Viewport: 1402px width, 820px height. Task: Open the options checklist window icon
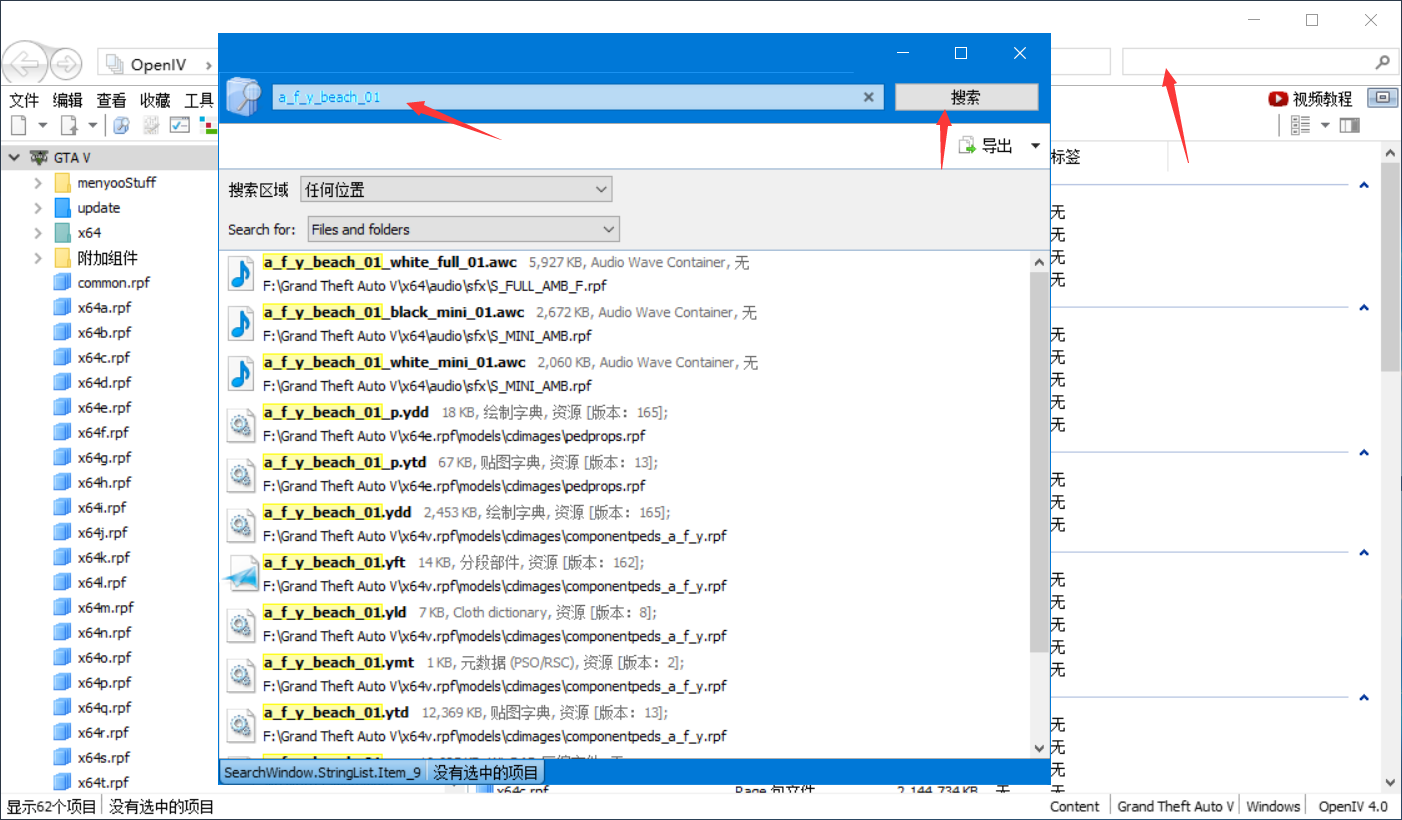pyautogui.click(x=180, y=125)
